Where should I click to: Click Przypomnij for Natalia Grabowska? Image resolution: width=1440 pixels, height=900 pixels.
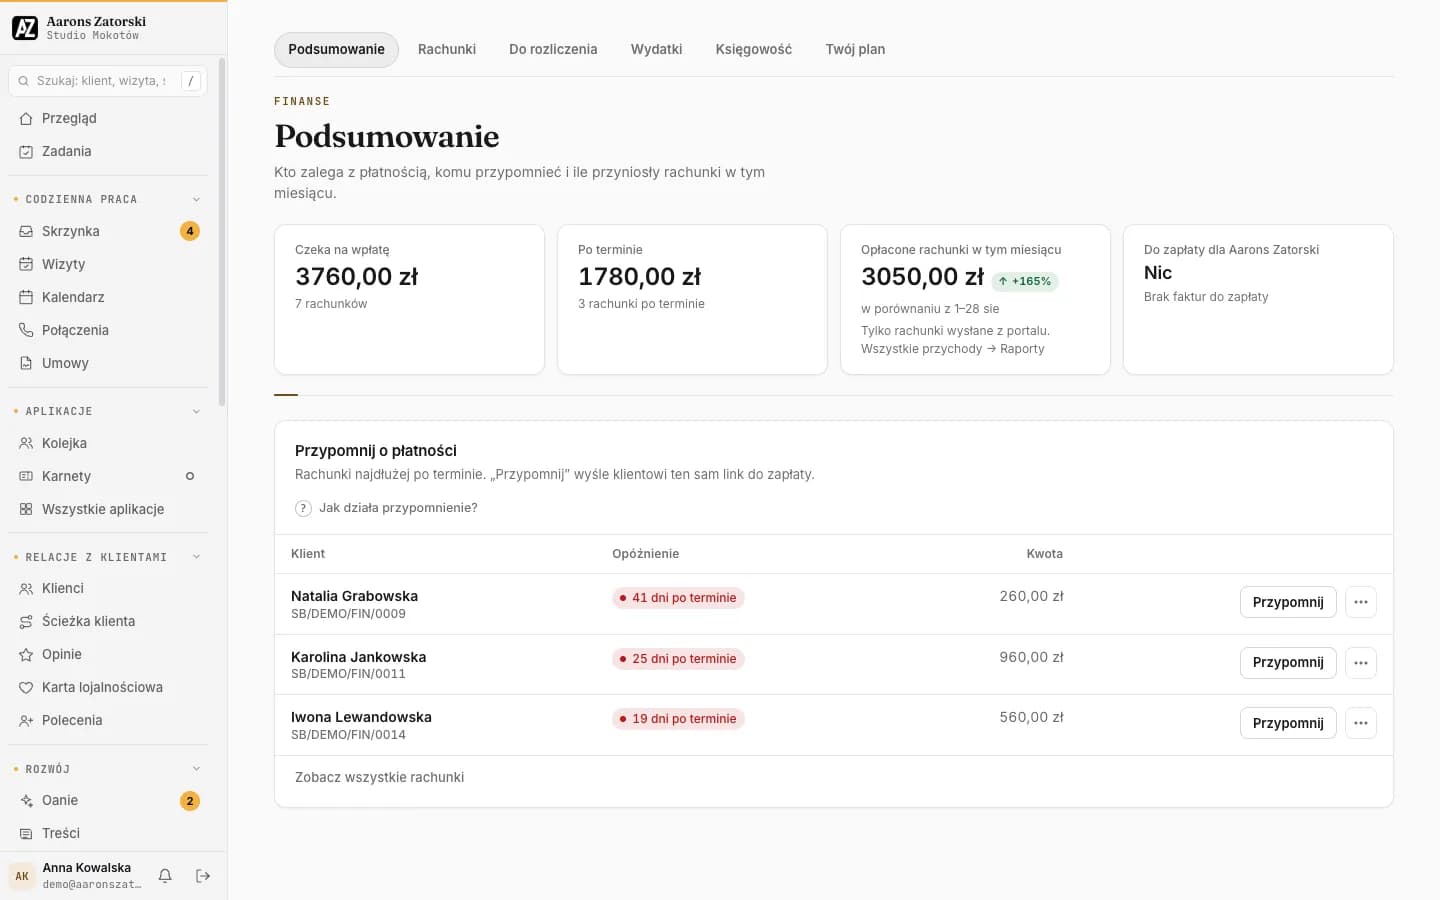[x=1288, y=602]
